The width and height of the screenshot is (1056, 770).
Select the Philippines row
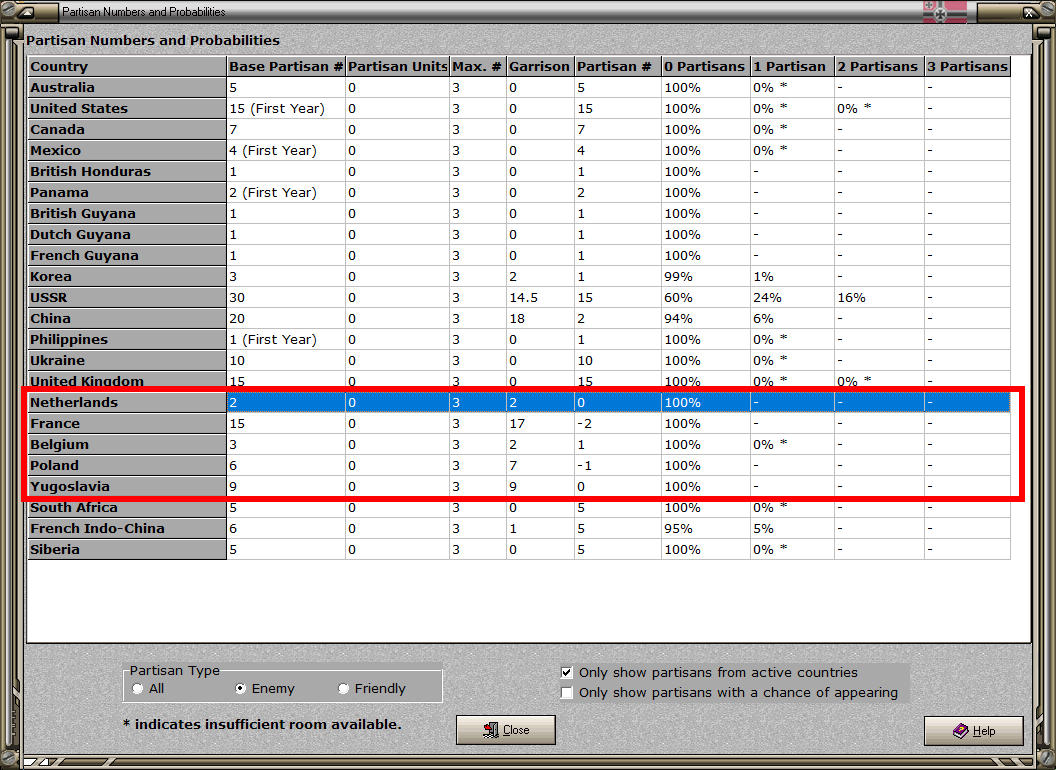pos(519,340)
